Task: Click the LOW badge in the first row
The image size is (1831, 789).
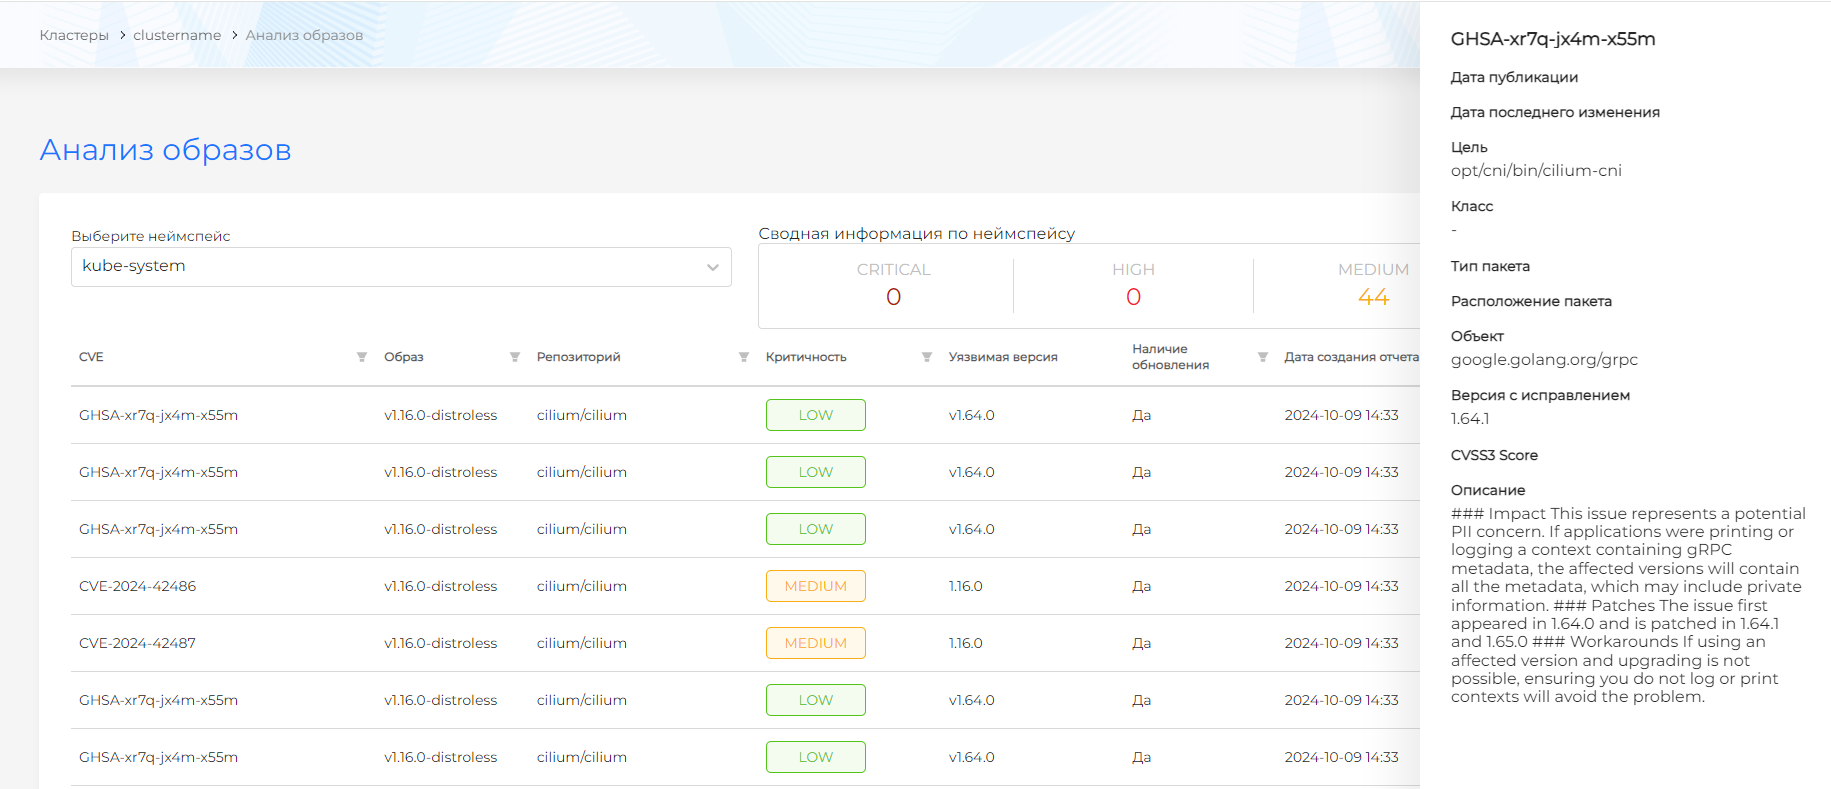Action: [815, 415]
